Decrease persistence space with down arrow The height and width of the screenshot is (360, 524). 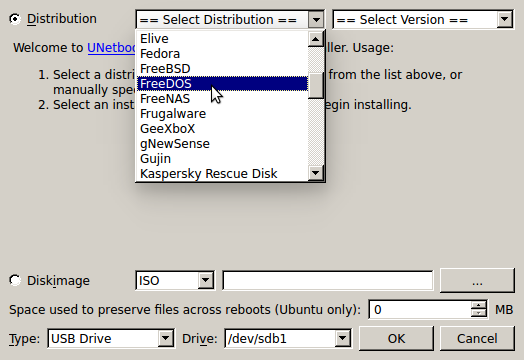(479, 314)
